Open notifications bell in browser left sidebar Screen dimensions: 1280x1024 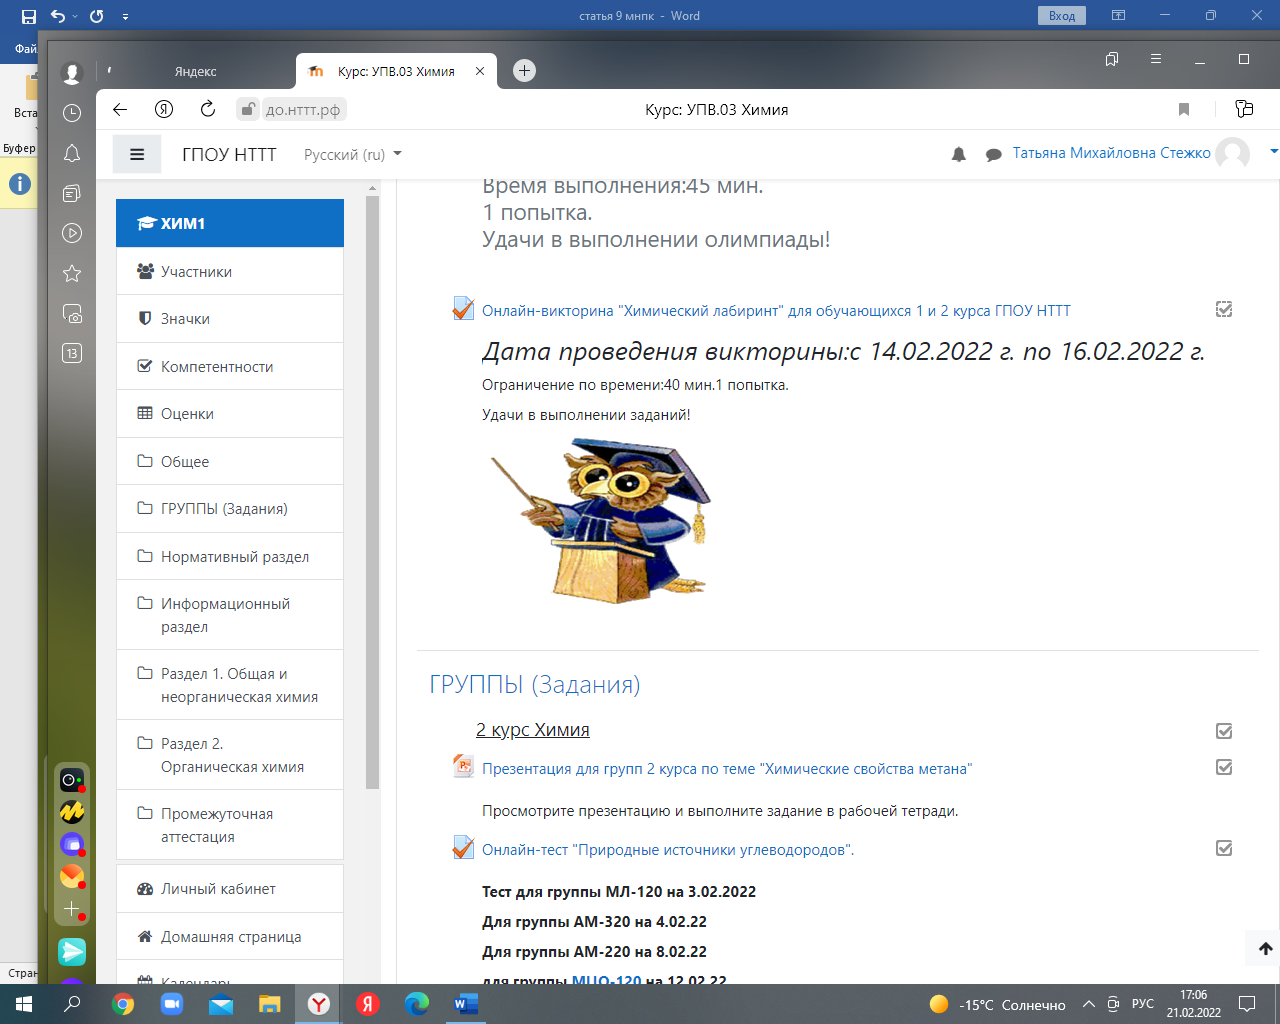tap(72, 153)
